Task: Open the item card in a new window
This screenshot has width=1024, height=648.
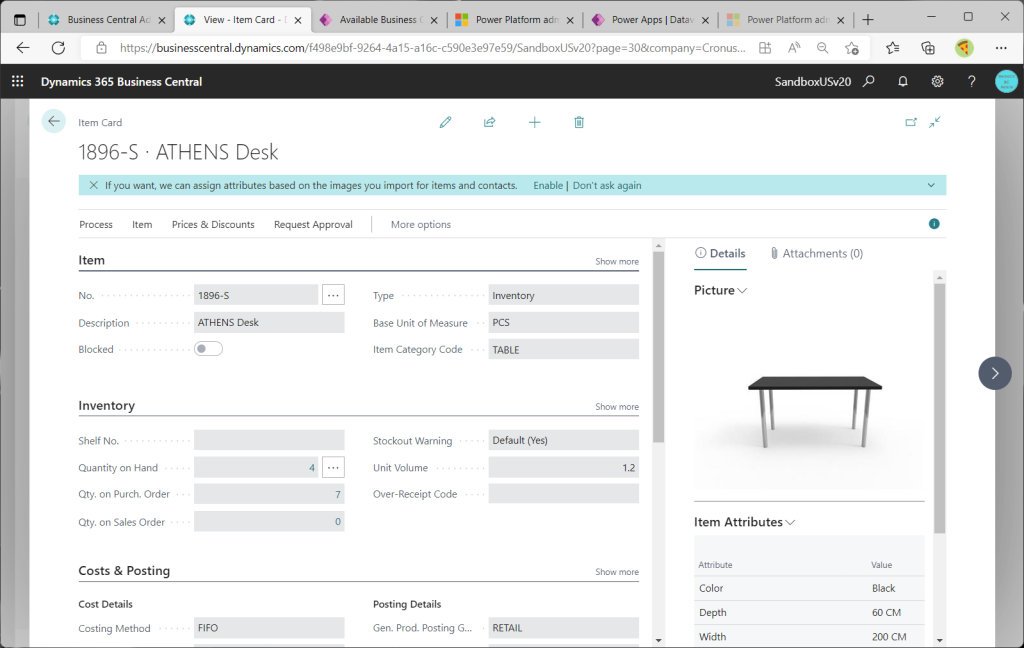Action: (x=911, y=122)
